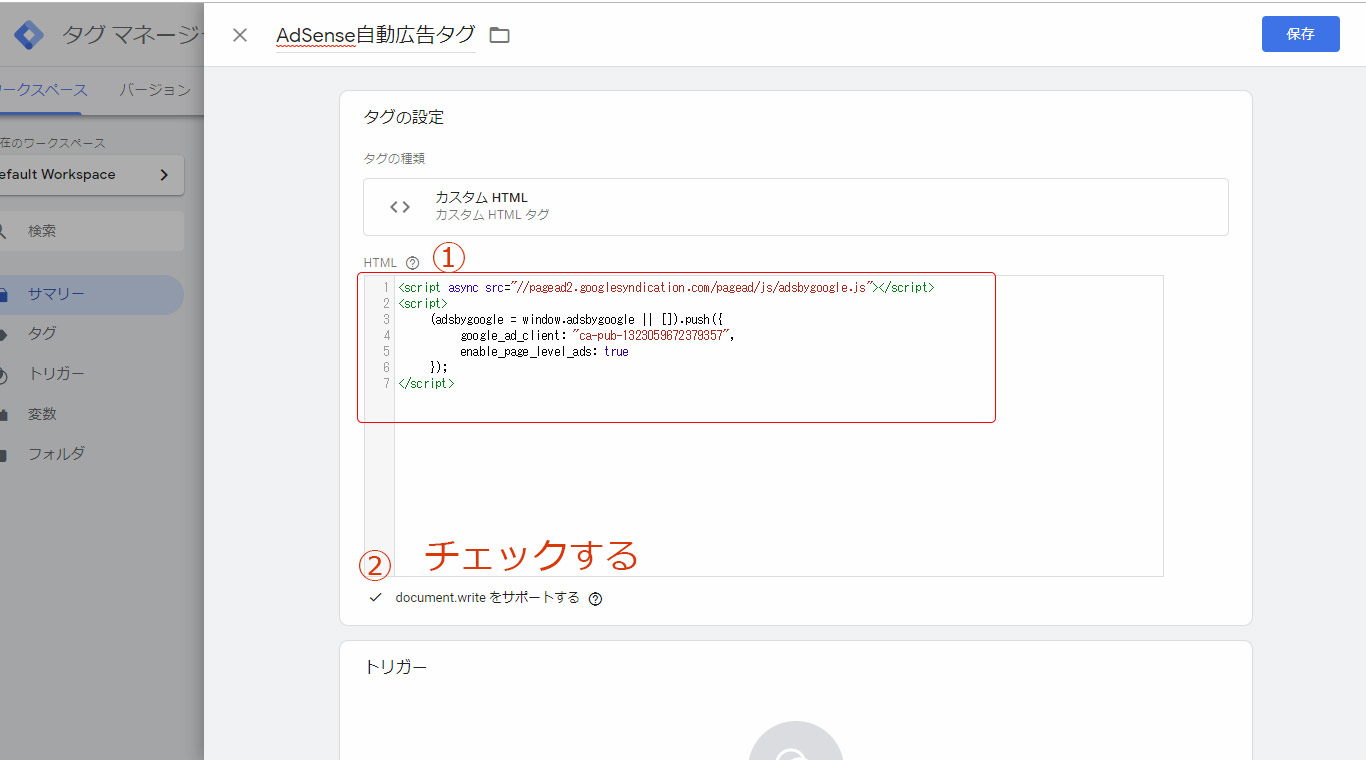The width and height of the screenshot is (1366, 768).
Task: Save the tag with 保存 button
Action: point(1300,34)
